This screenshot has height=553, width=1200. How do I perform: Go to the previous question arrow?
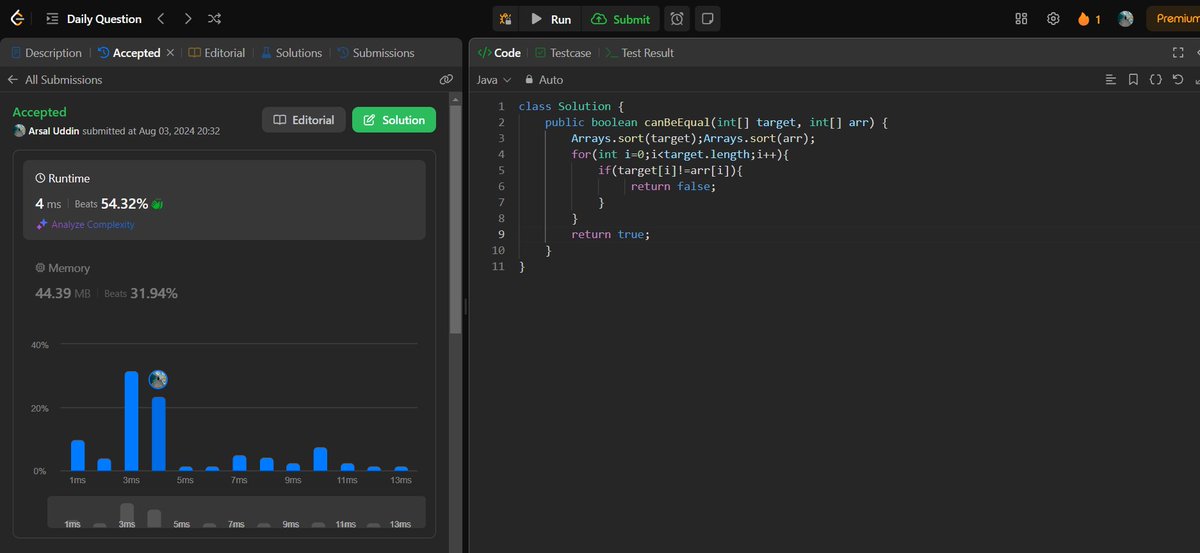161,19
